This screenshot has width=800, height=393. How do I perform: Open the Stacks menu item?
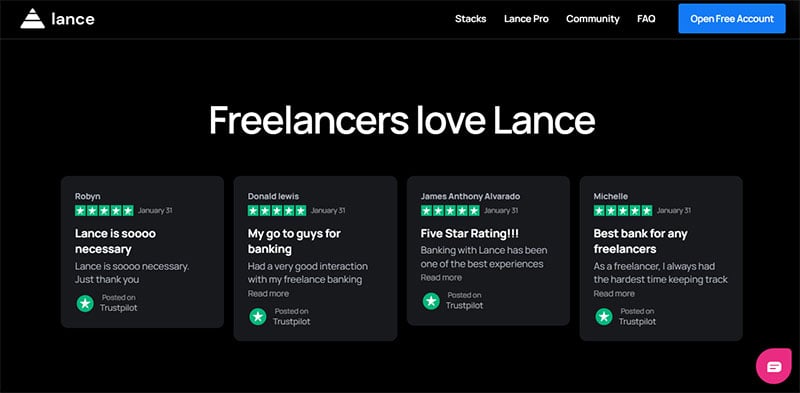[x=470, y=19]
